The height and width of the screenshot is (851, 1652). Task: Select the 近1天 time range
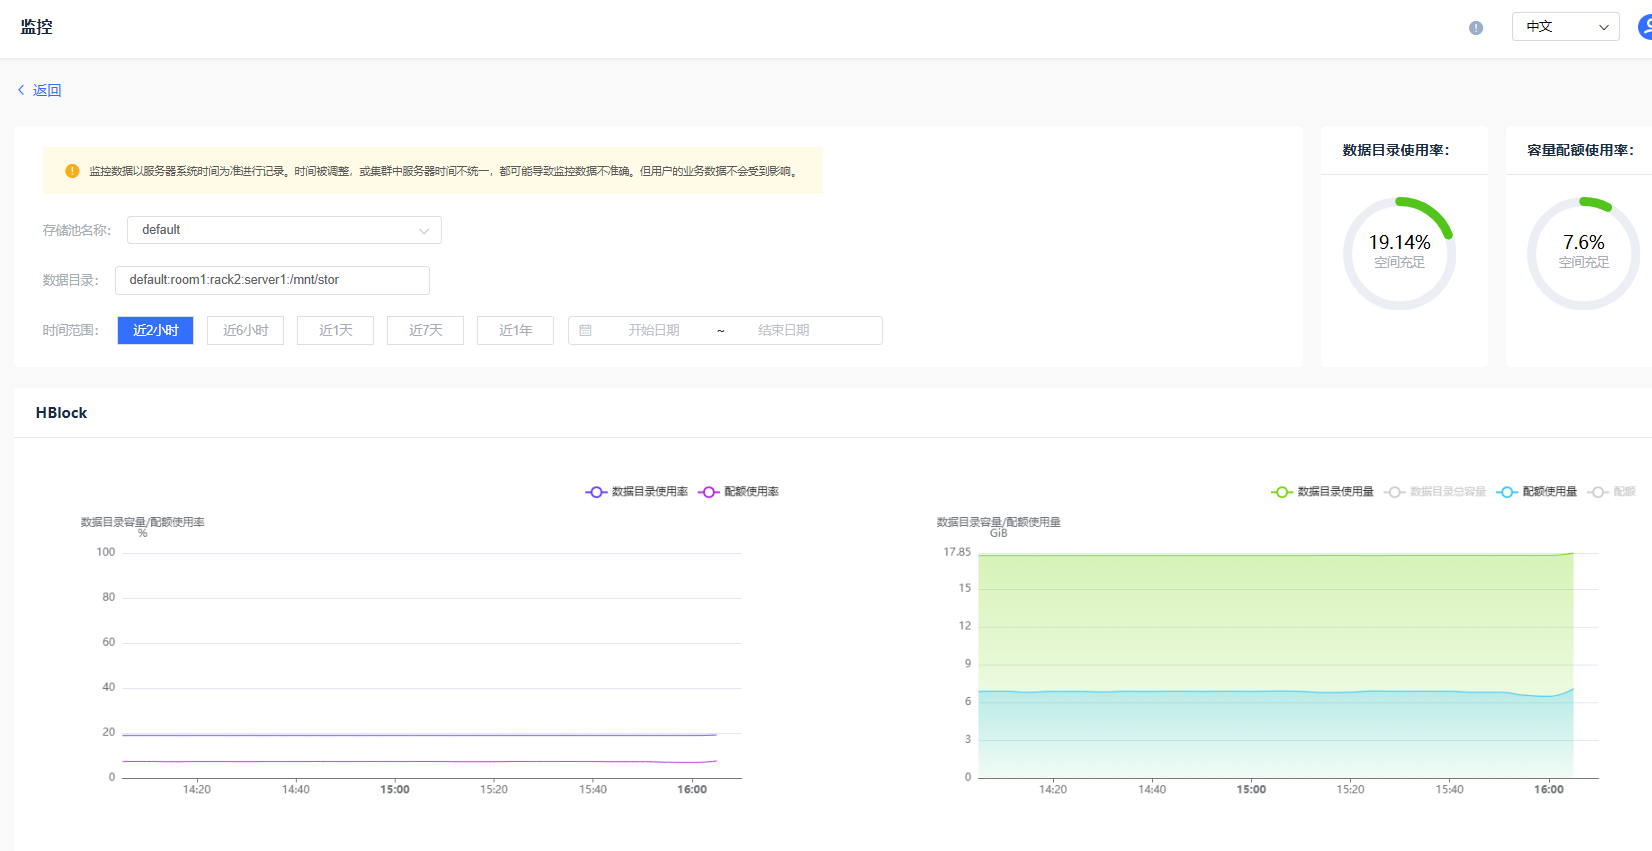coord(335,330)
